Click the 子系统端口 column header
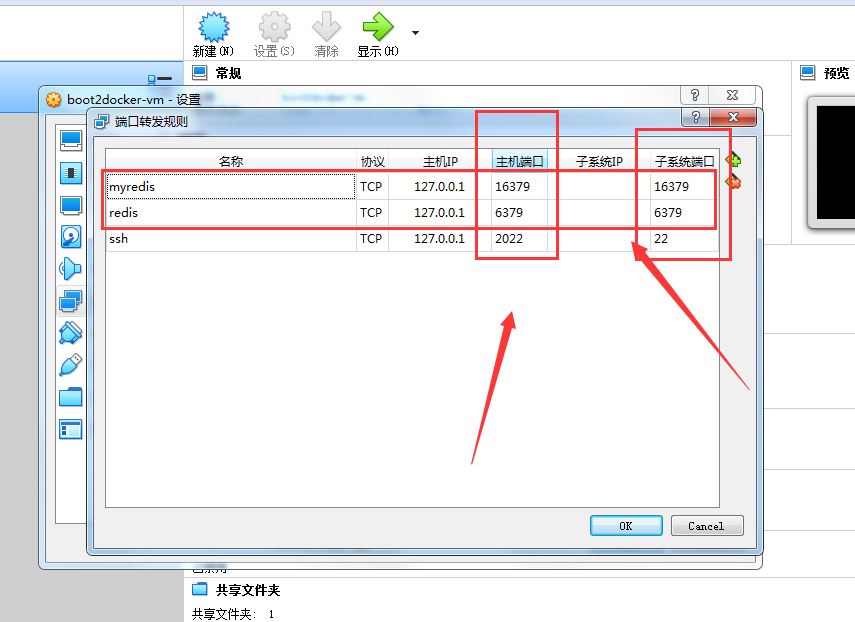This screenshot has width=855, height=622. pyautogui.click(x=685, y=161)
